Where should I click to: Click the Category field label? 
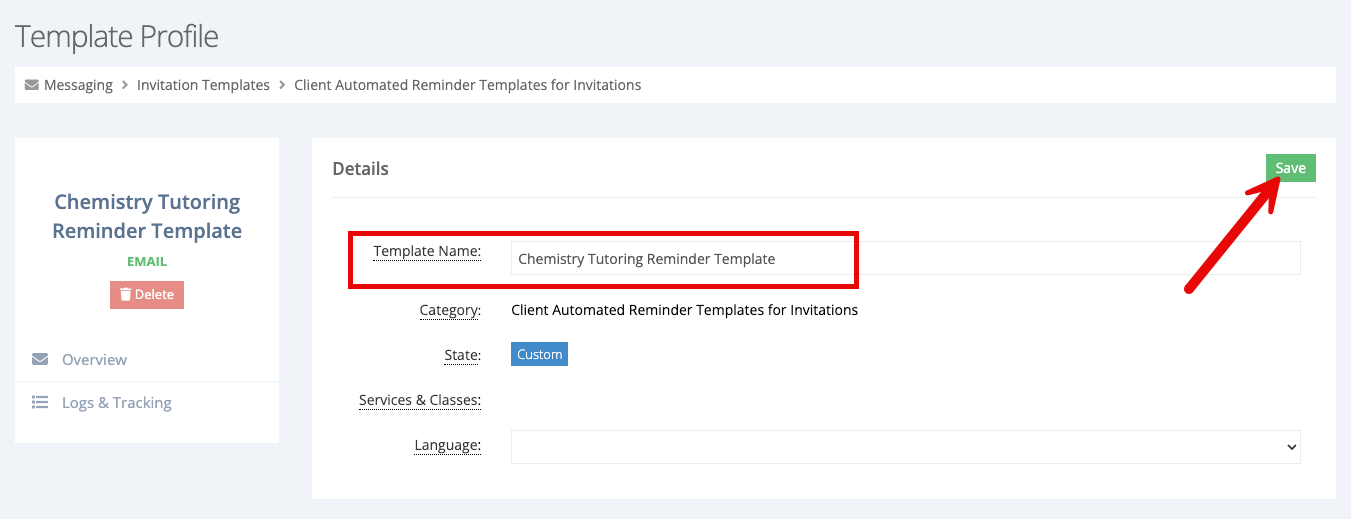click(450, 310)
